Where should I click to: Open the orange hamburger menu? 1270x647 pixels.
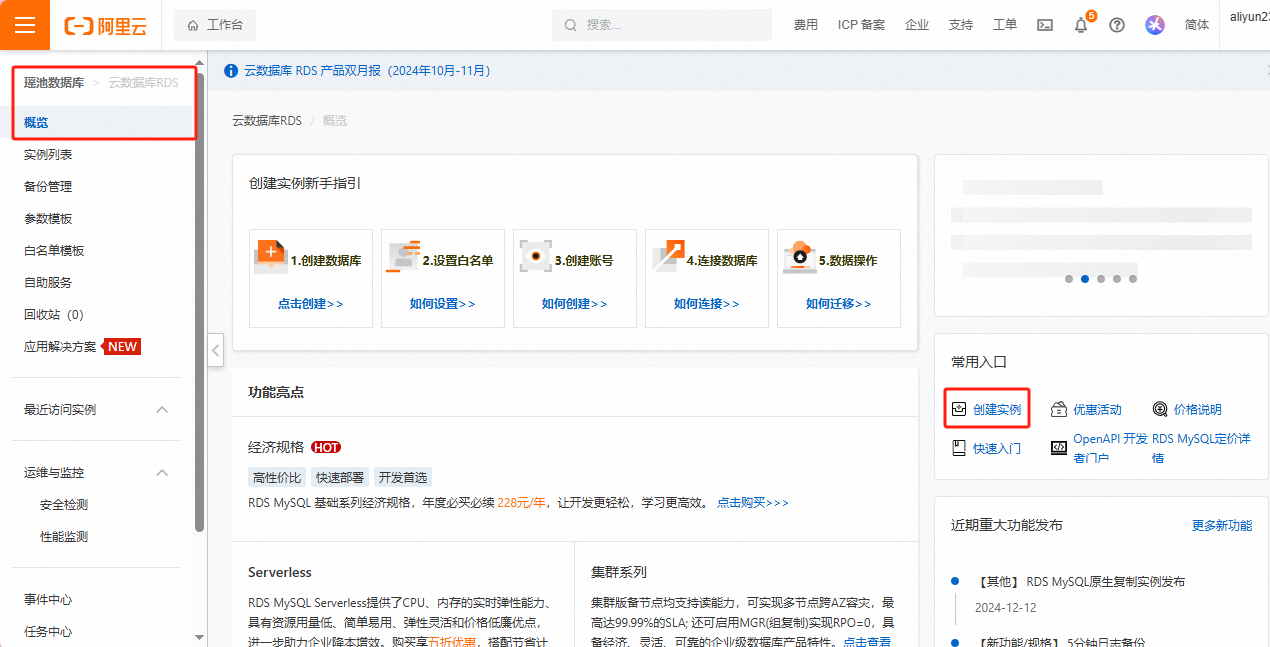[x=25, y=25]
